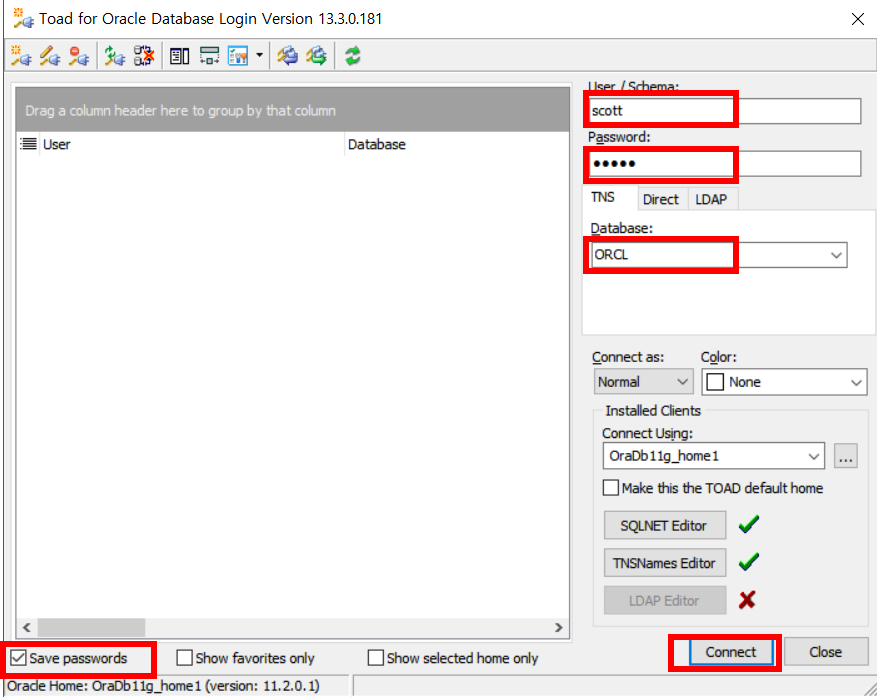Click the export connections green-arrow icon
The width and height of the screenshot is (877, 697).
coord(317,56)
